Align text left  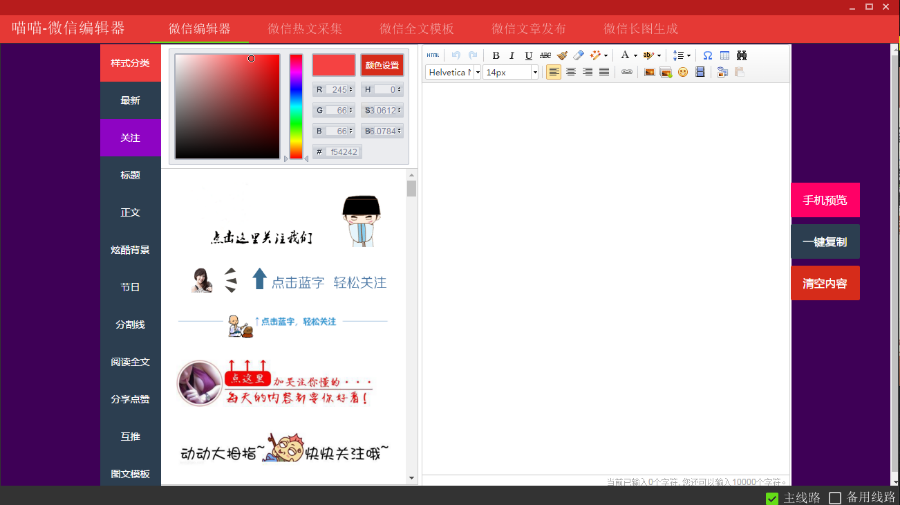553,72
